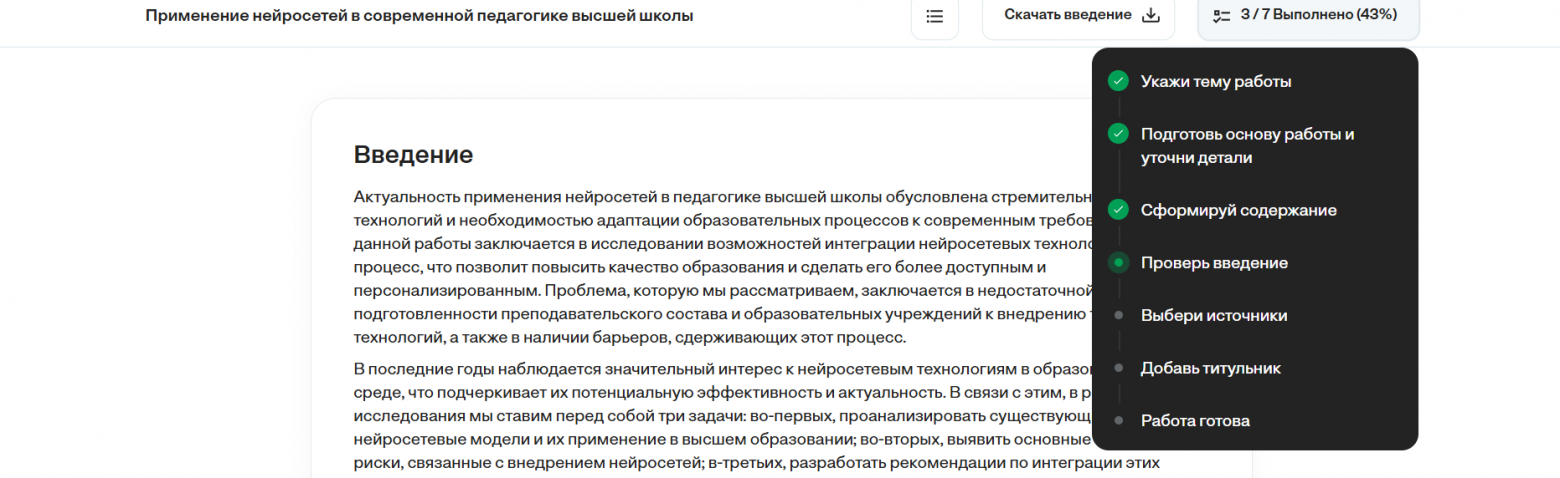
Task: Click gray dot beside Выбери источники
Action: [x=1118, y=316]
